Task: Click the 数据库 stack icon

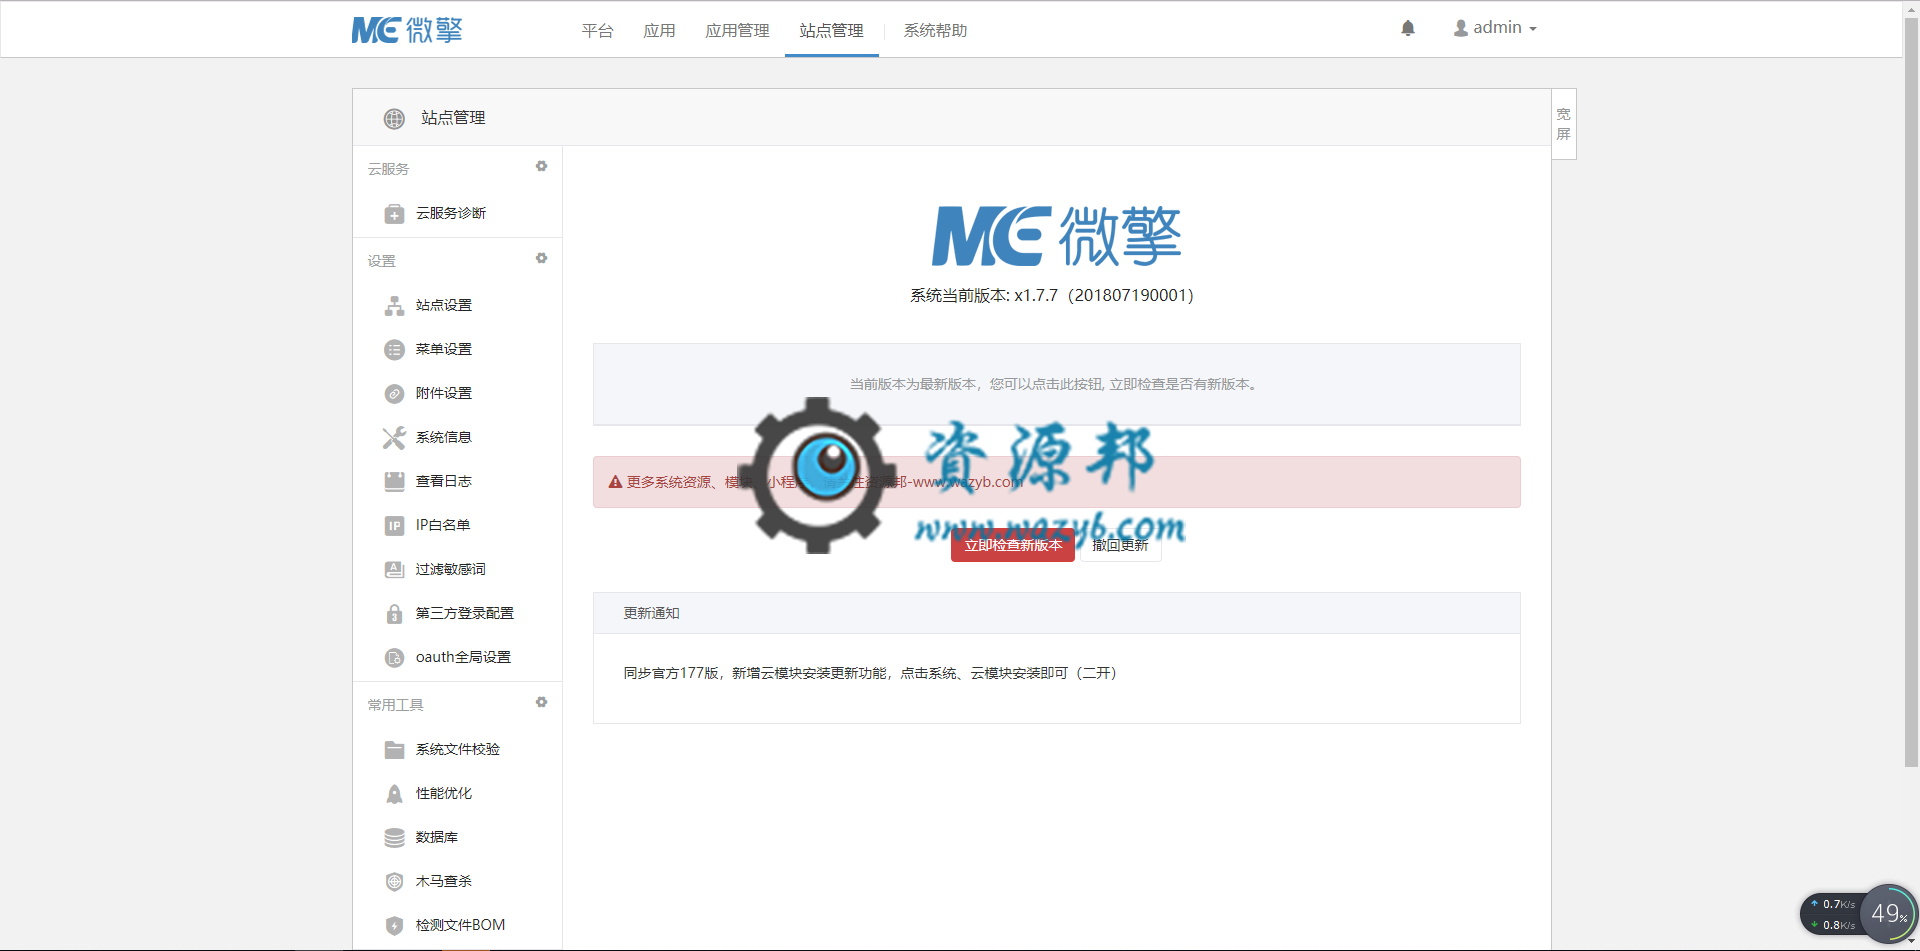Action: click(x=394, y=838)
